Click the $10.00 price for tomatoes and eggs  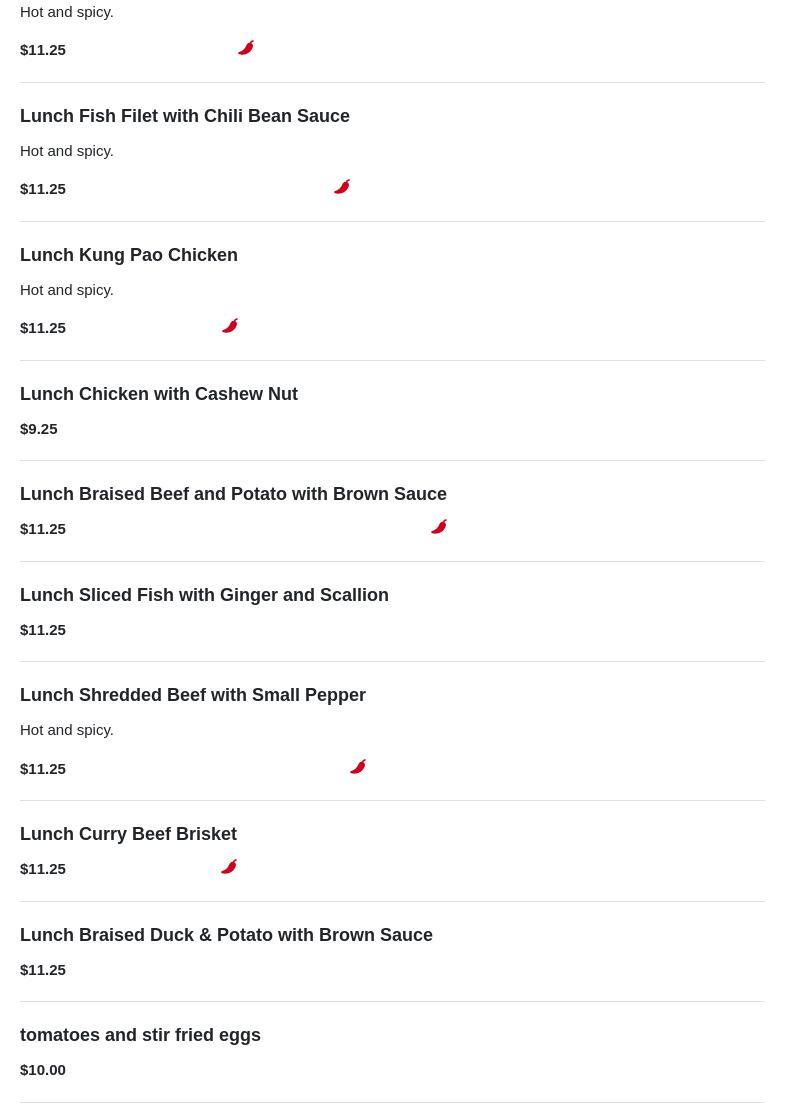43,1070
